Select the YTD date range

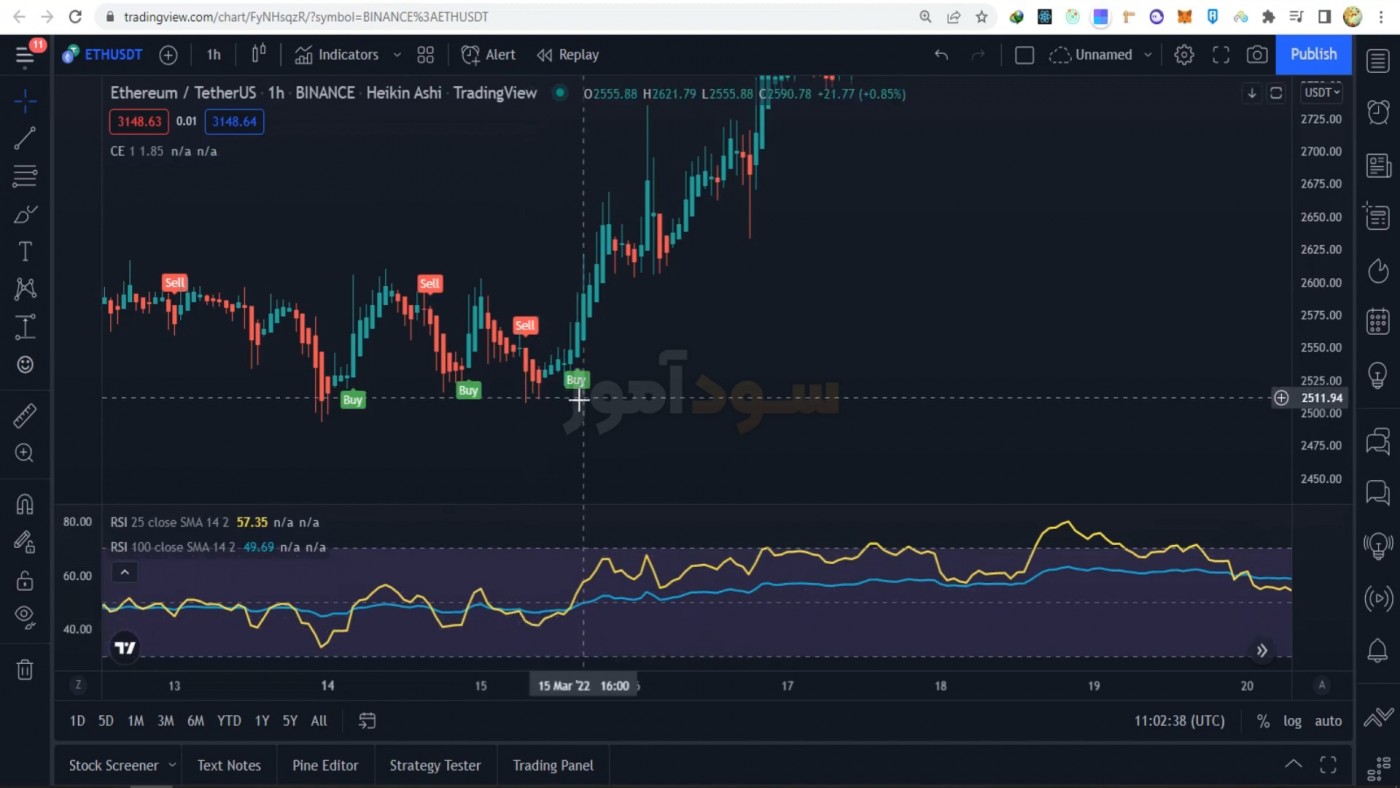(229, 721)
